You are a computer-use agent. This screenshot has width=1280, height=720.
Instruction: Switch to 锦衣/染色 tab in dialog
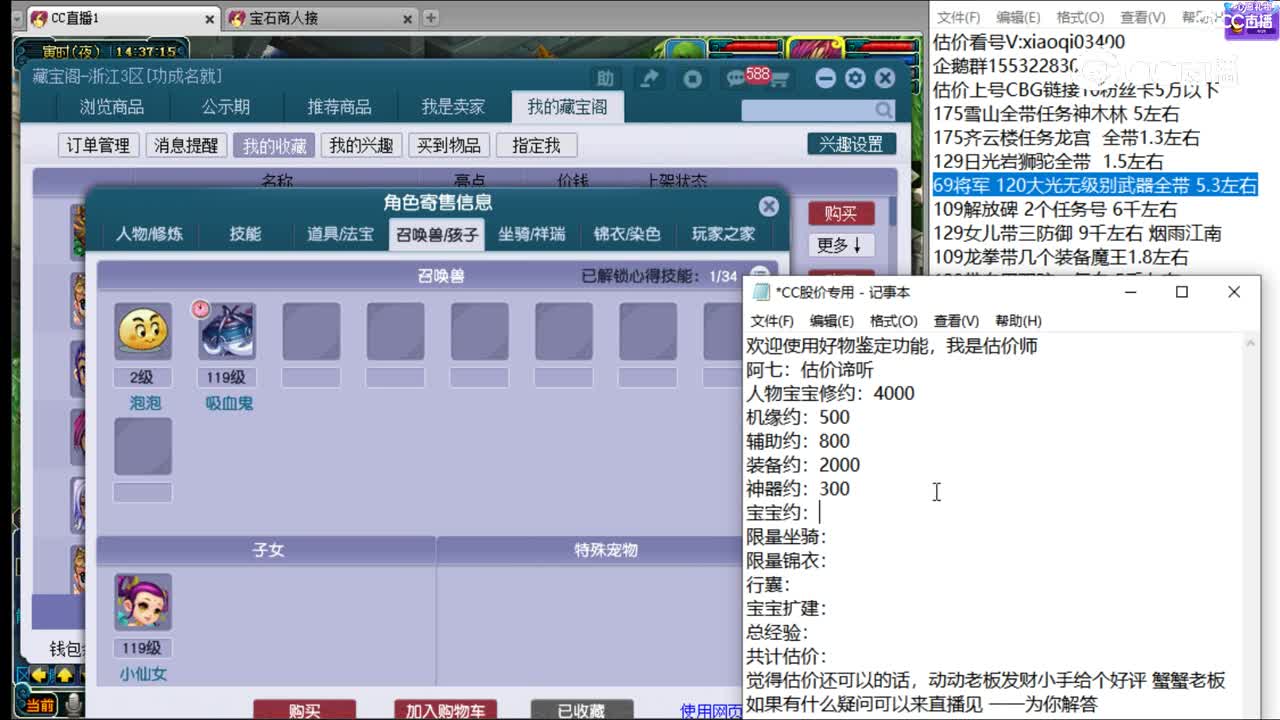click(x=627, y=234)
